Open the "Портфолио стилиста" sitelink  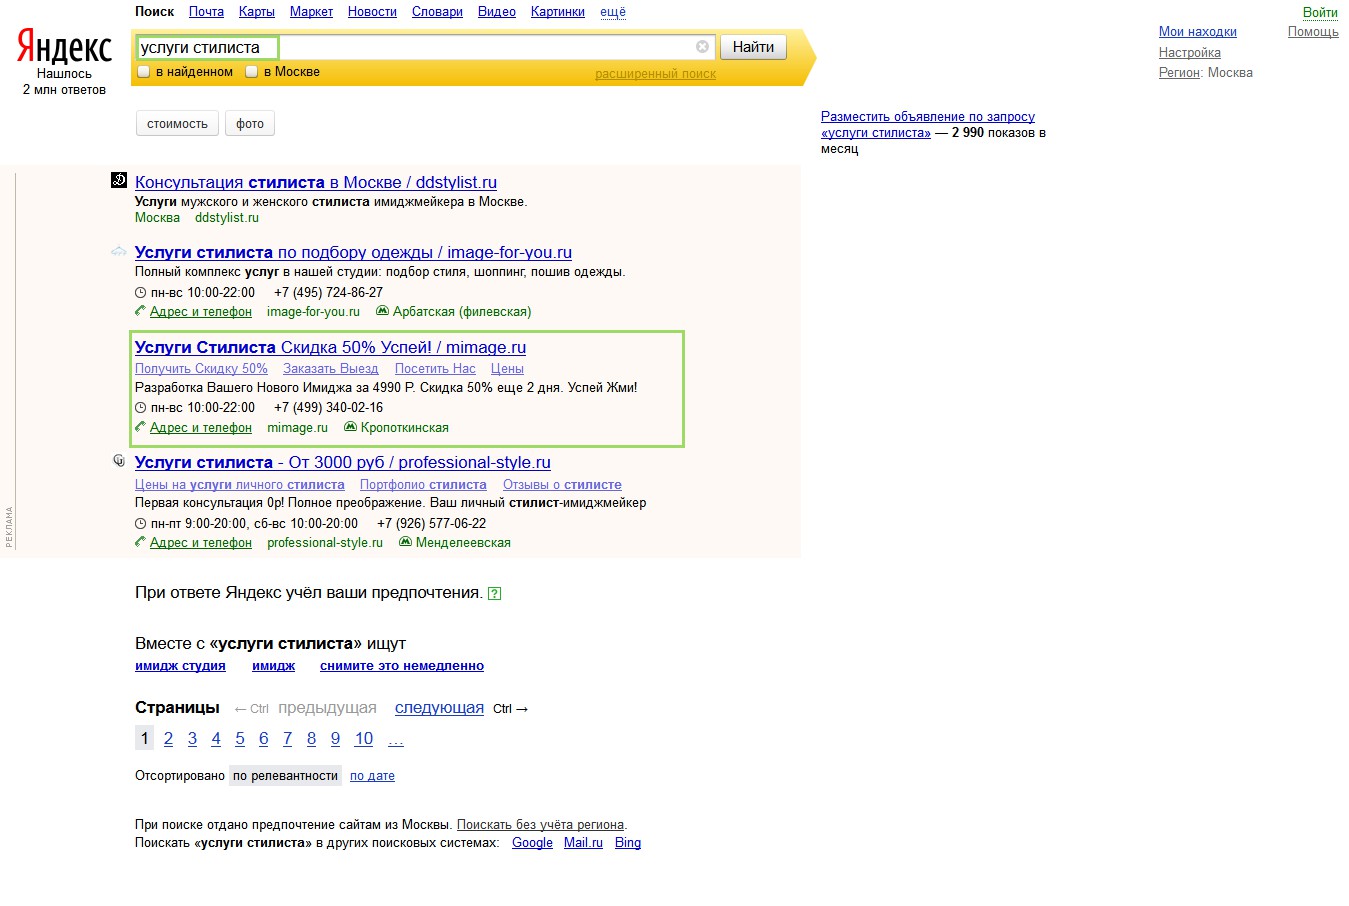click(423, 485)
